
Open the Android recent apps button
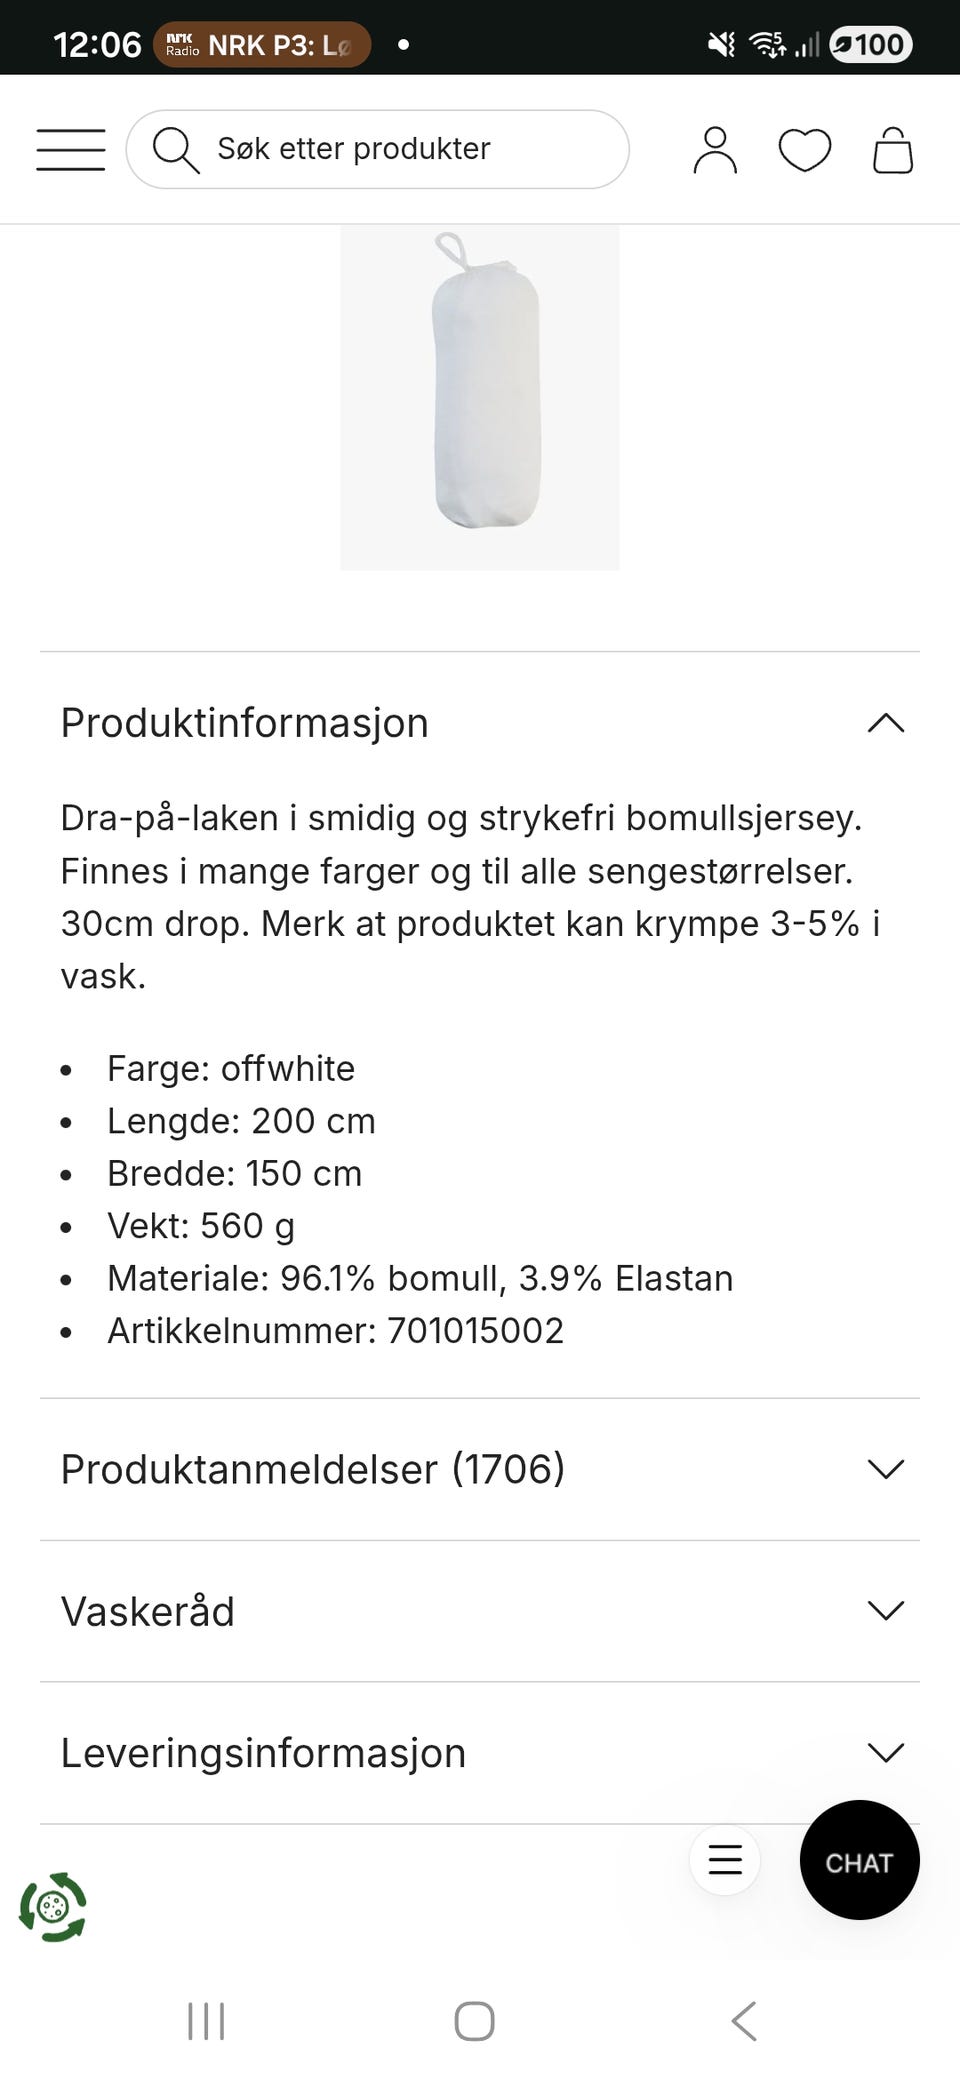[206, 2021]
